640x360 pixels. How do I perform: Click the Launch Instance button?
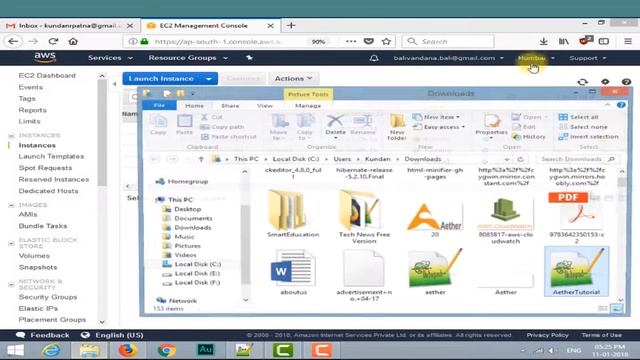(162, 78)
